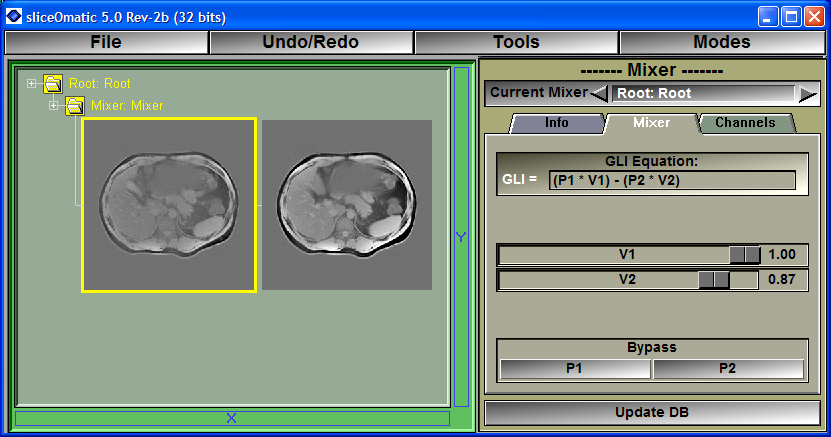Click the GLI equation input field

coord(672,181)
